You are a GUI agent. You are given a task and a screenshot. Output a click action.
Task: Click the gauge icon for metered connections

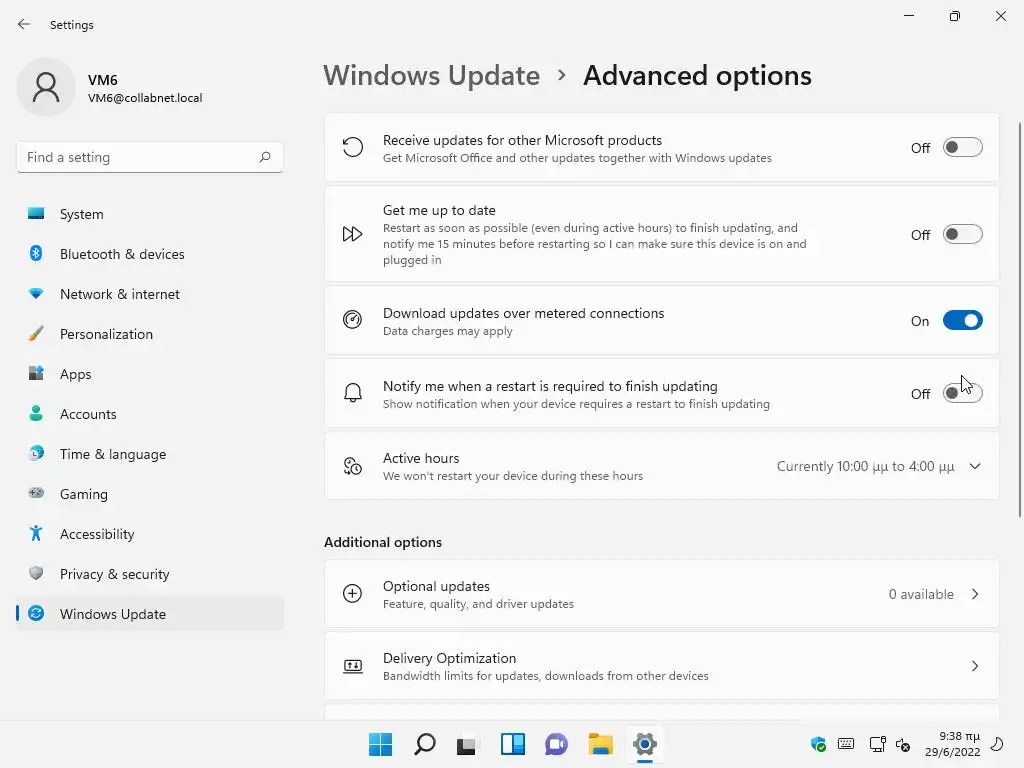click(x=353, y=320)
